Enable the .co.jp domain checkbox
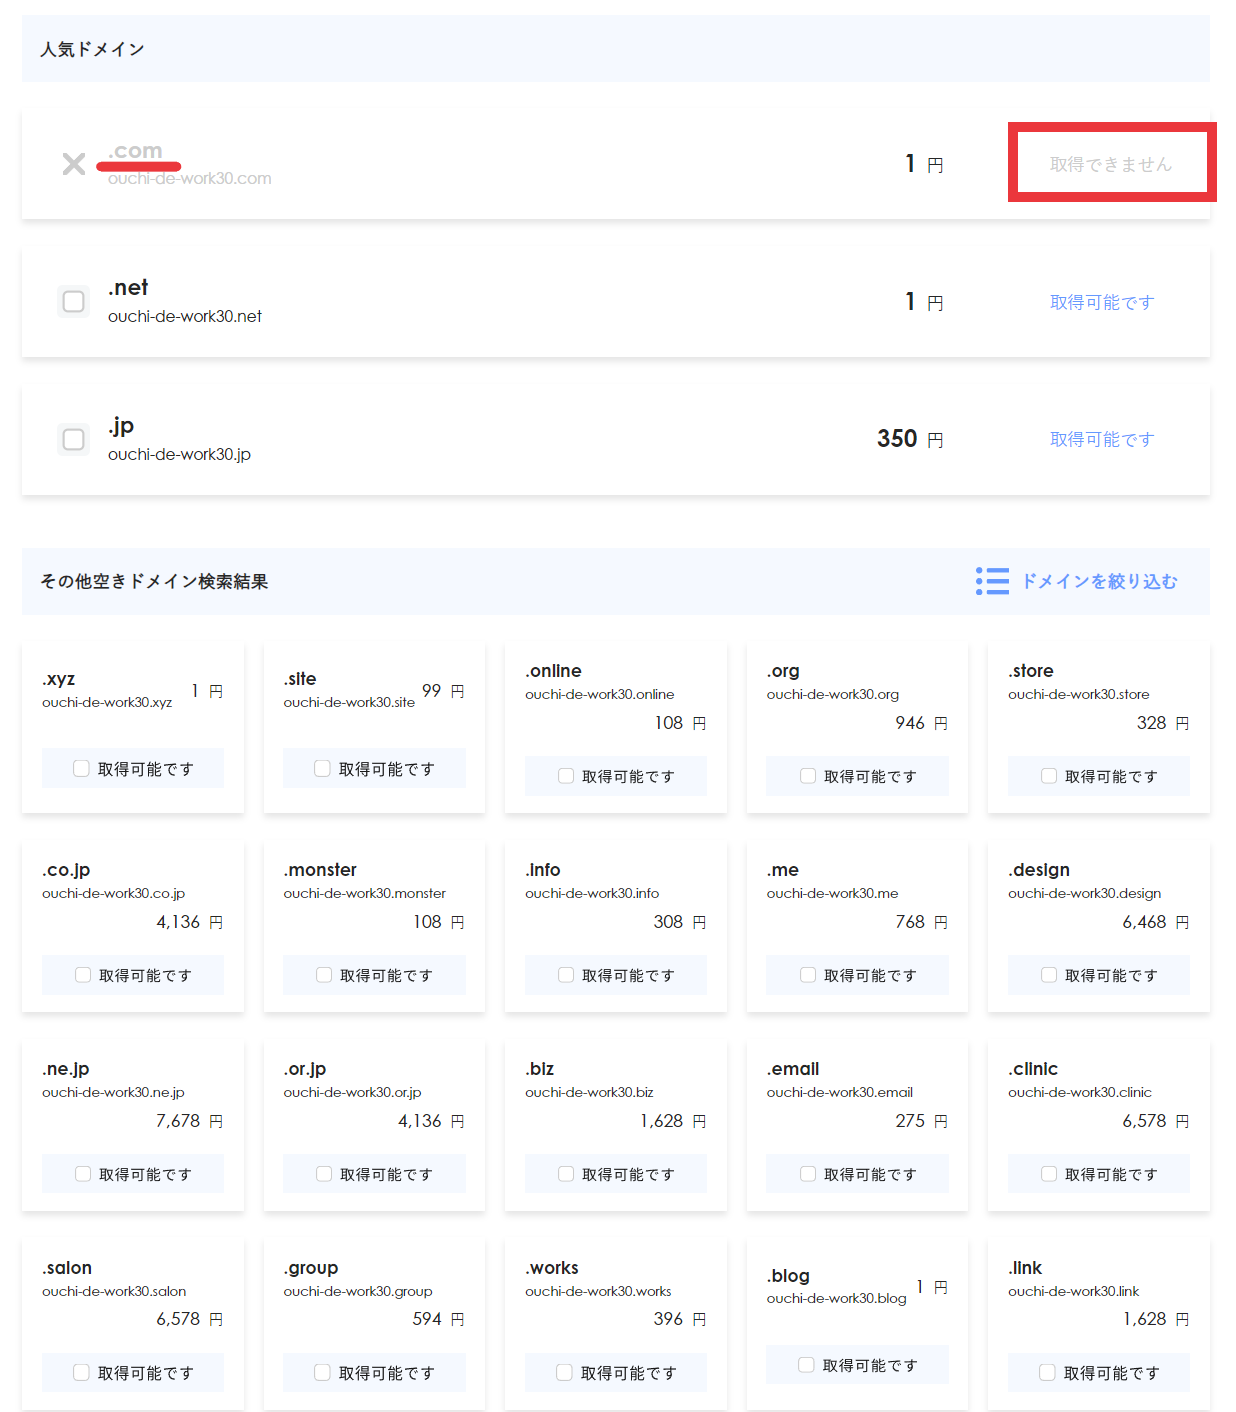 [83, 975]
